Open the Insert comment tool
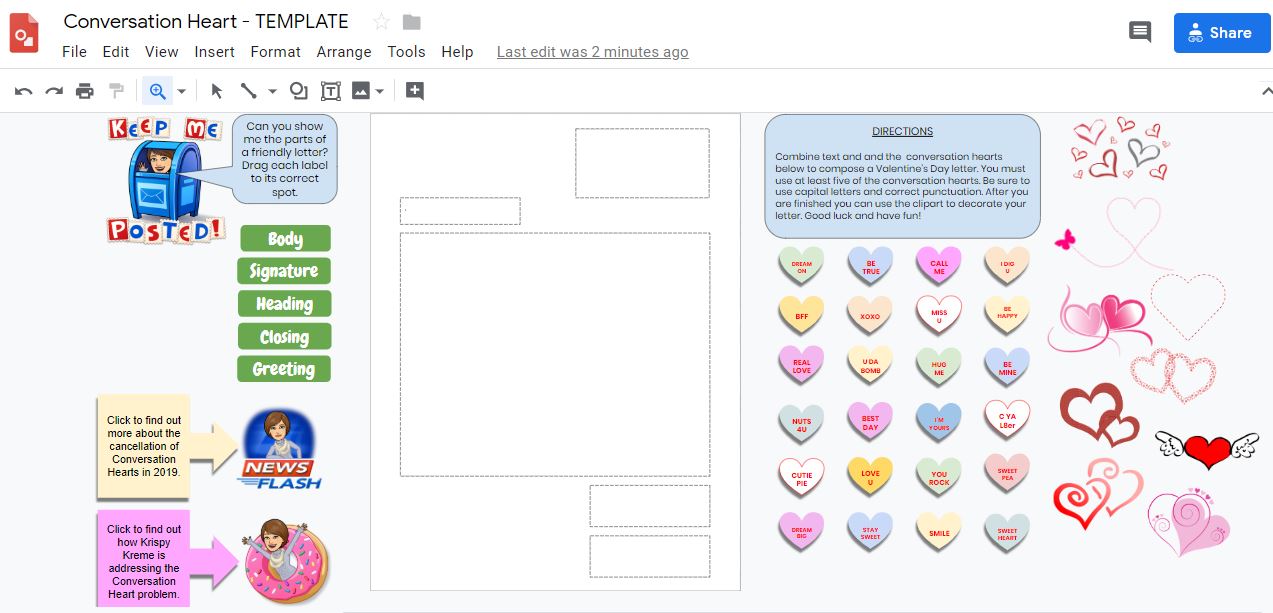1273x613 pixels. coord(413,90)
